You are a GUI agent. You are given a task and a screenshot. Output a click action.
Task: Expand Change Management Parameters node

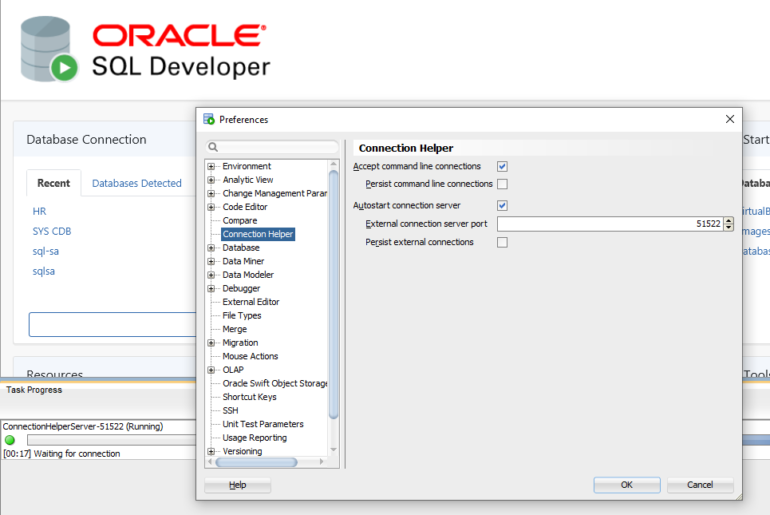pyautogui.click(x=211, y=193)
